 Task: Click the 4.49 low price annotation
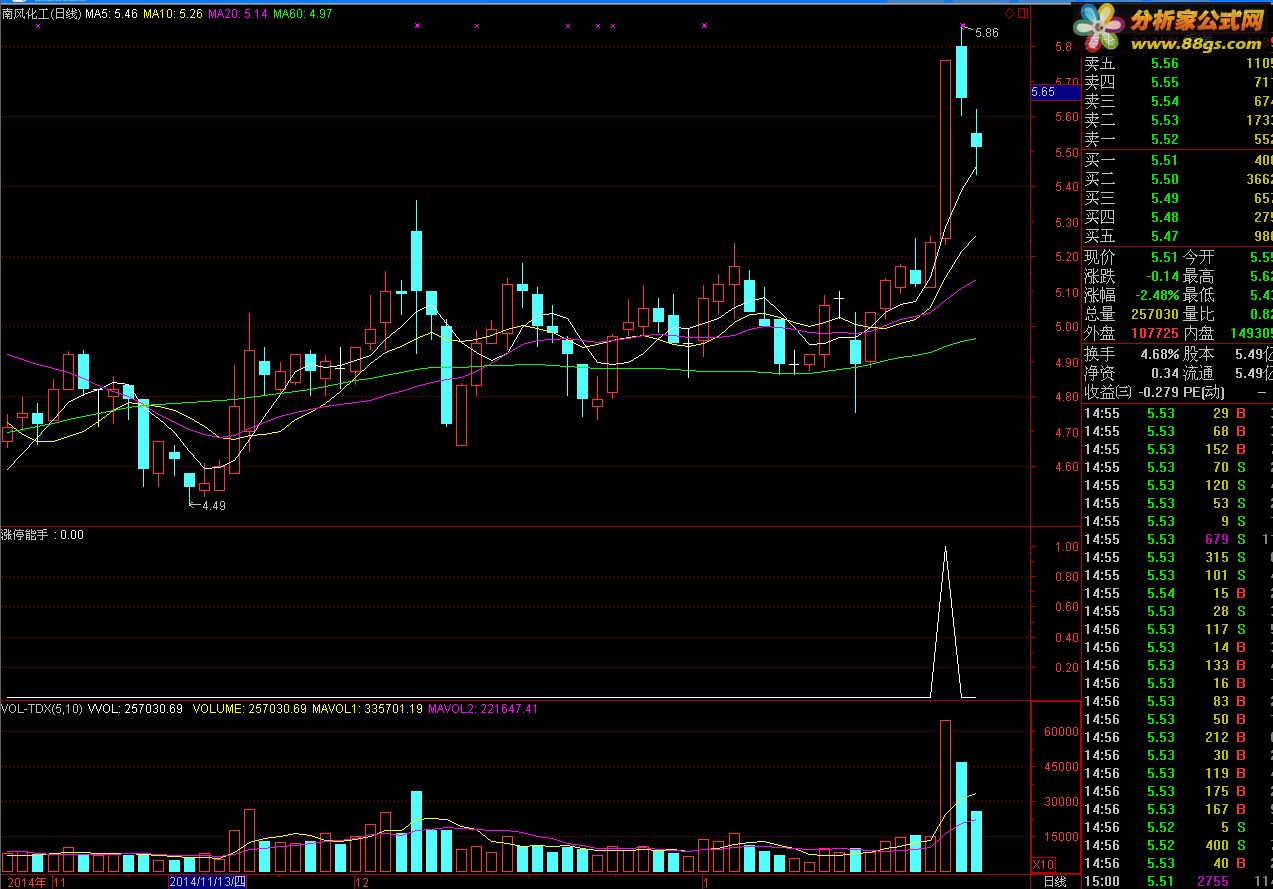tap(214, 506)
